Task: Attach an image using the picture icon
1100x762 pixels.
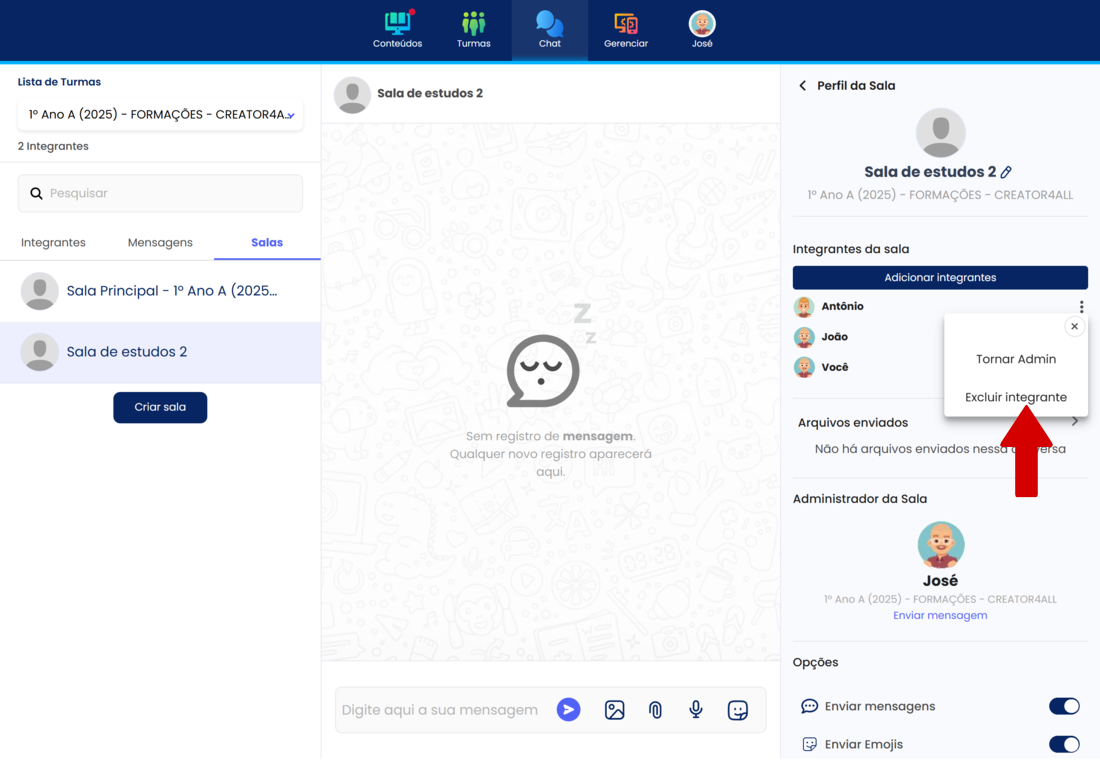Action: [x=614, y=710]
